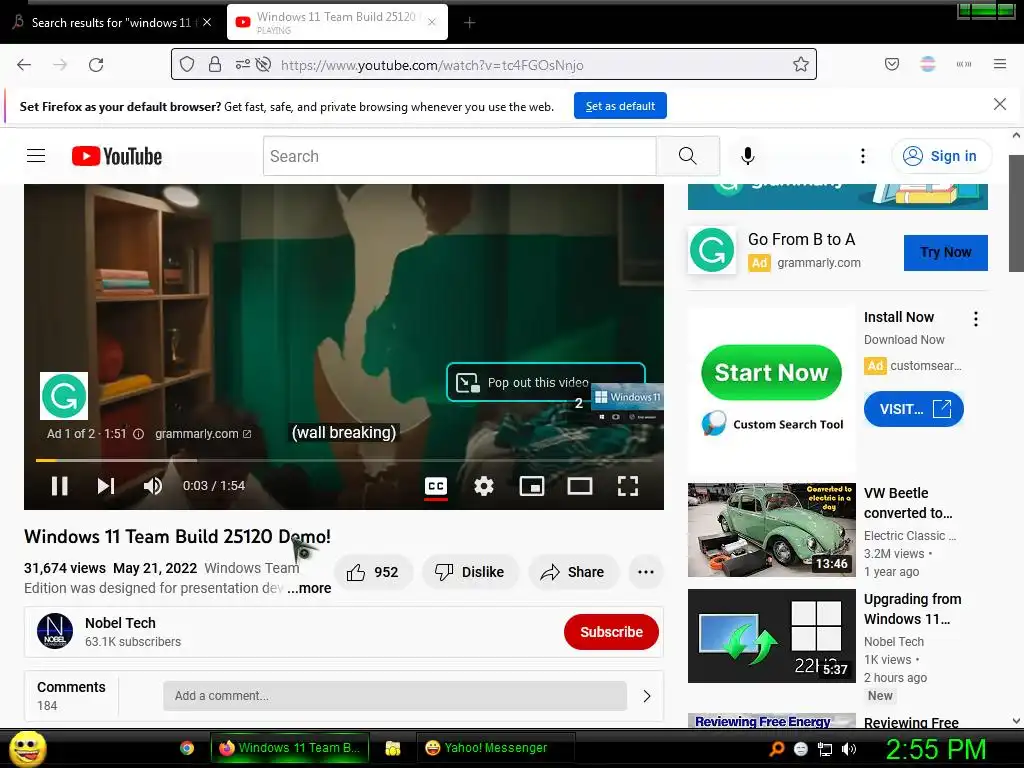
Task: Focus the YouTube Search field
Action: [x=460, y=156]
